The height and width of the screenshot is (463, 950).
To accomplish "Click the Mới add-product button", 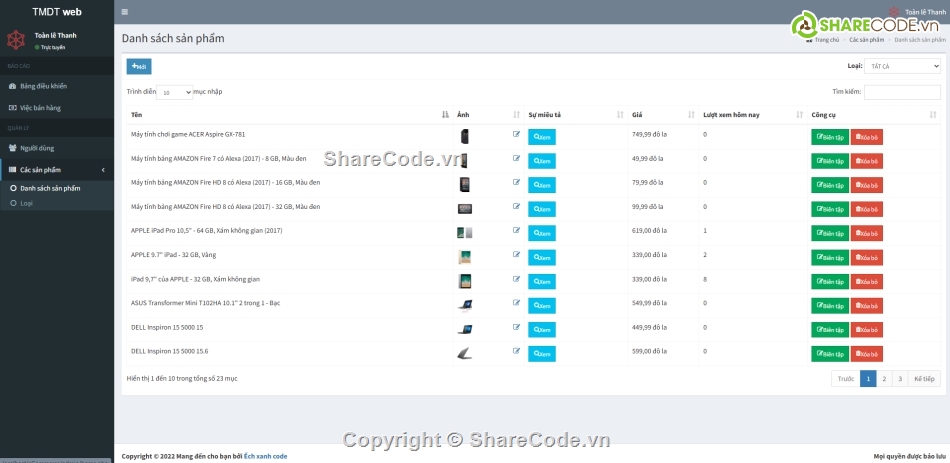I will 139,66.
